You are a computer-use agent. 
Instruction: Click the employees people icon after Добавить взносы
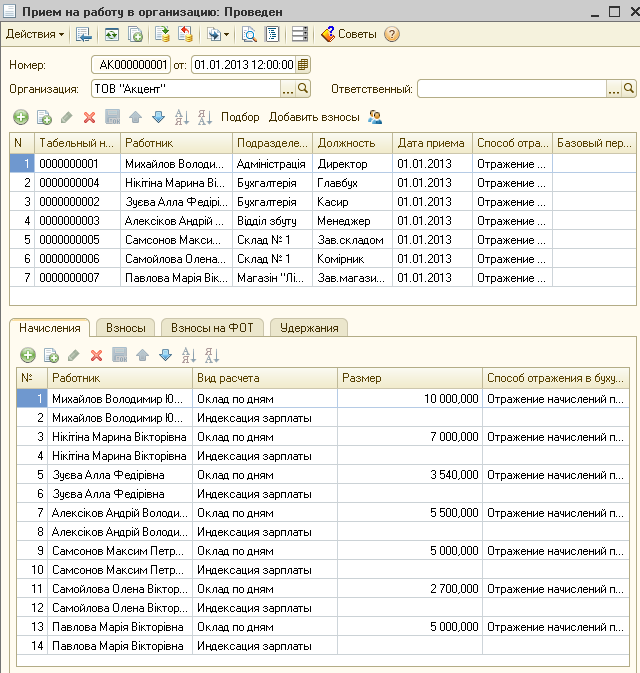point(375,117)
